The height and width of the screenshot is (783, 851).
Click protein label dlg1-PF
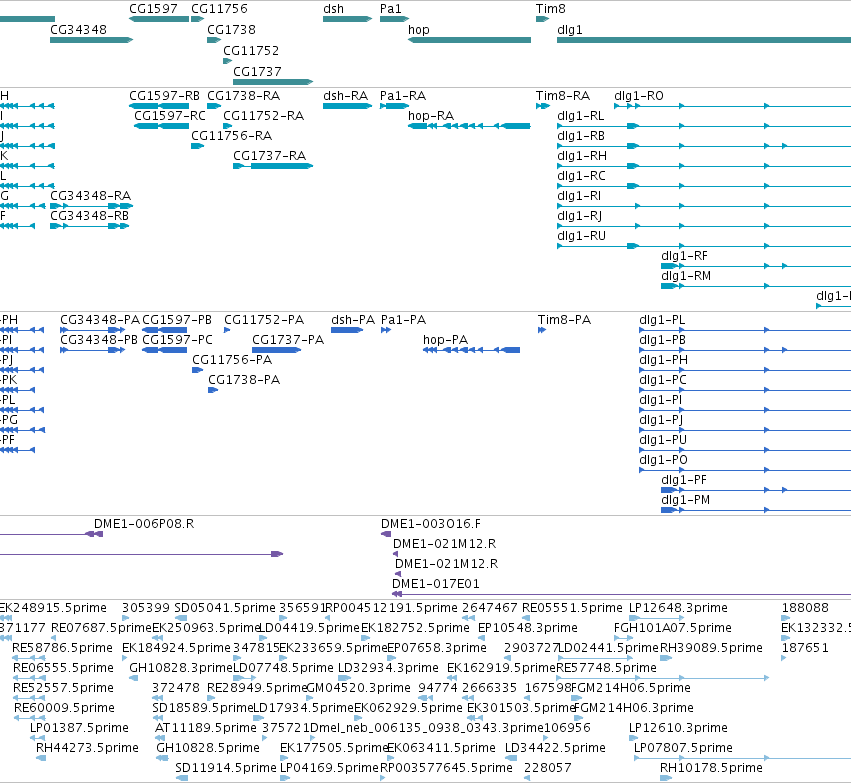[x=684, y=480]
